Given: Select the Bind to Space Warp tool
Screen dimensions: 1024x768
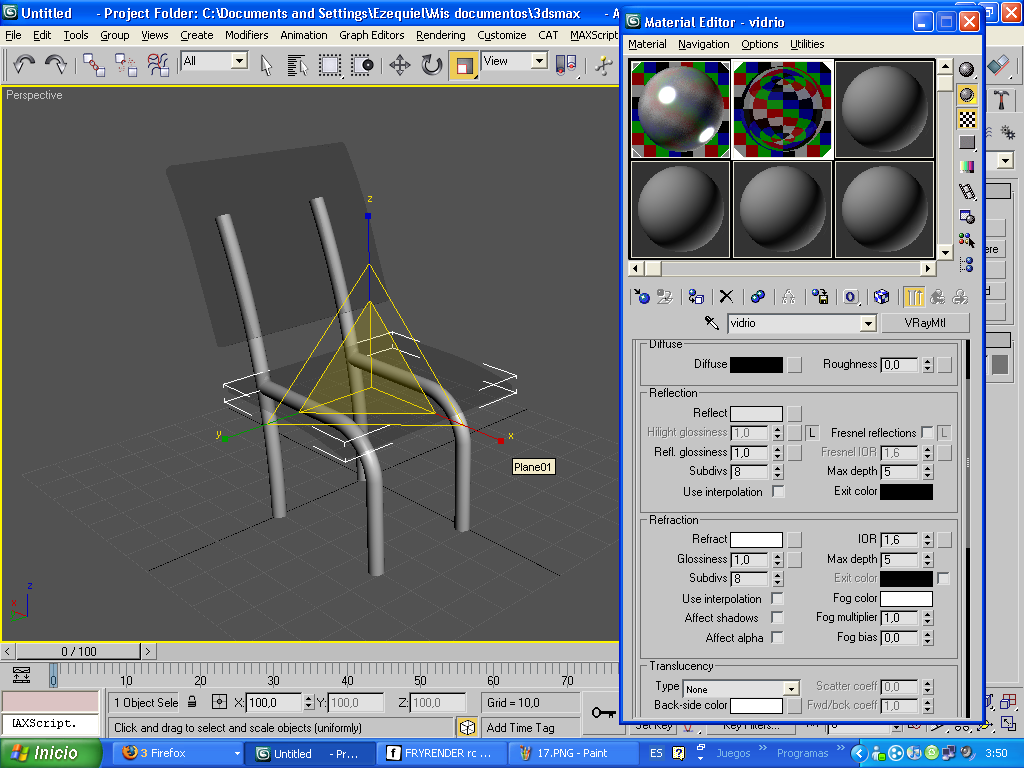Looking at the screenshot, I should pyautogui.click(x=157, y=65).
